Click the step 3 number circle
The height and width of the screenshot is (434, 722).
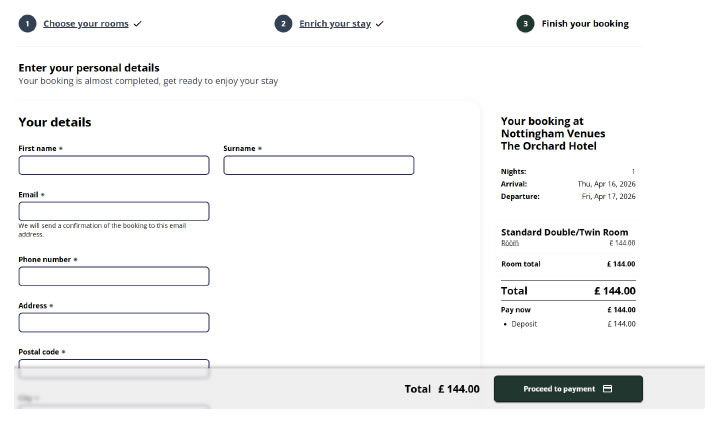pyautogui.click(x=525, y=24)
